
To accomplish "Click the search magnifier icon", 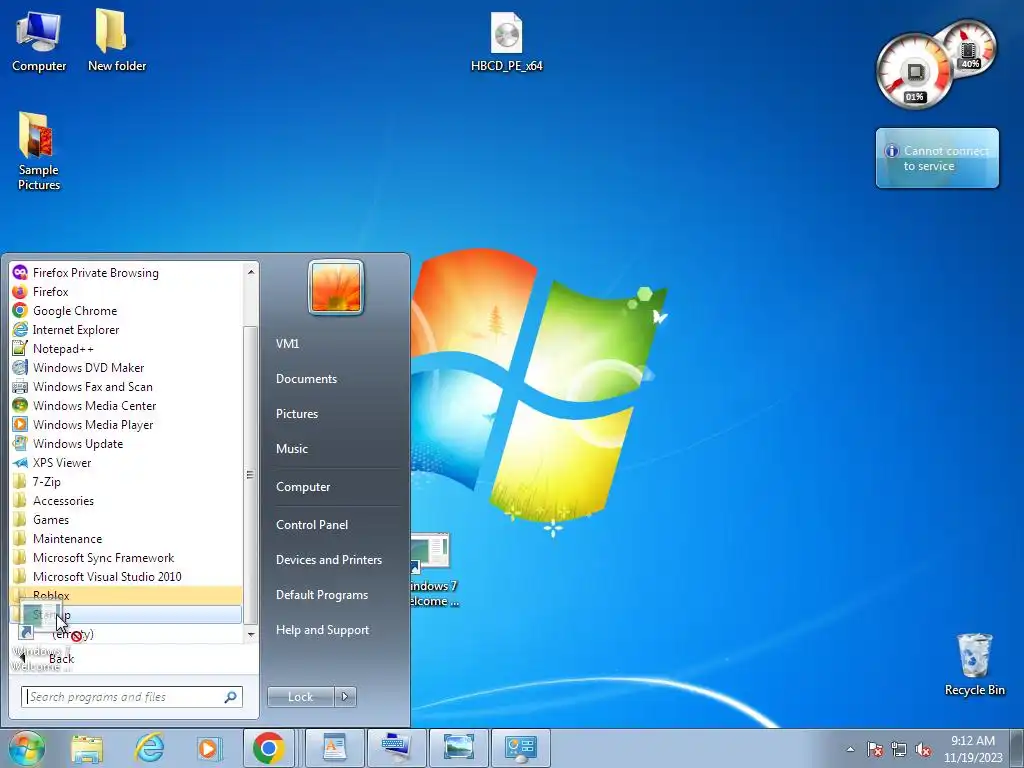I will (x=231, y=697).
